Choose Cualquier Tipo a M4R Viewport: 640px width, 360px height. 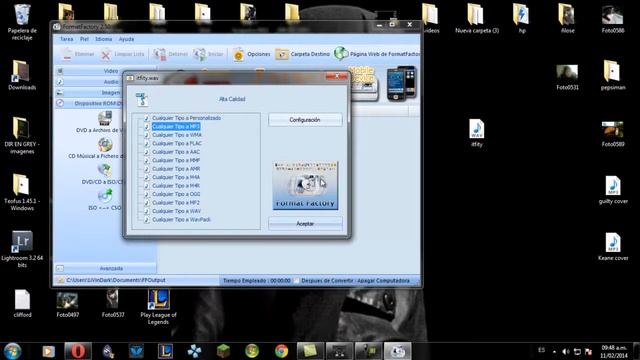coord(176,186)
